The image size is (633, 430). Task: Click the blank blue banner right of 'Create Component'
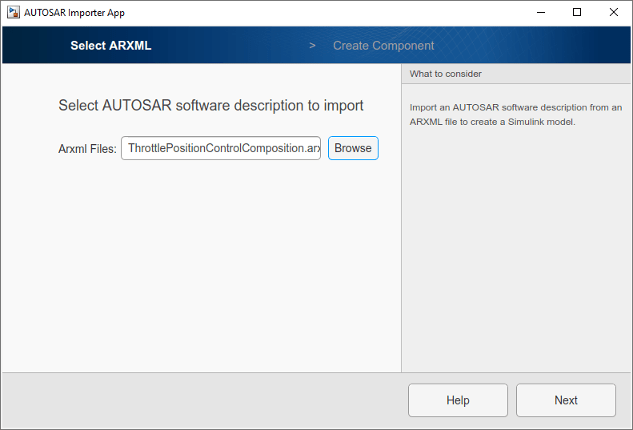point(530,46)
